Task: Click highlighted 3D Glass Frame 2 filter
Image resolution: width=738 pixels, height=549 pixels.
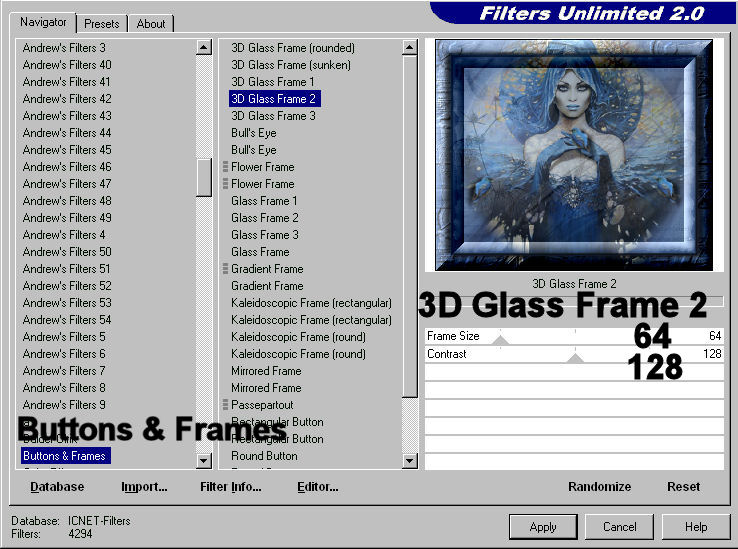Action: click(x=274, y=98)
